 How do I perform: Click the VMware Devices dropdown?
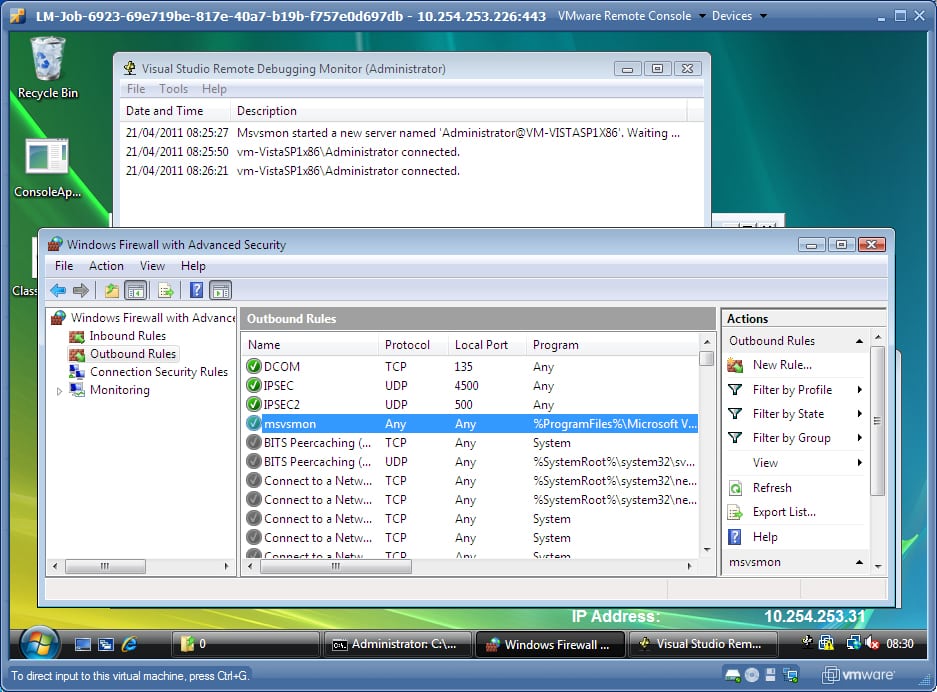click(739, 16)
